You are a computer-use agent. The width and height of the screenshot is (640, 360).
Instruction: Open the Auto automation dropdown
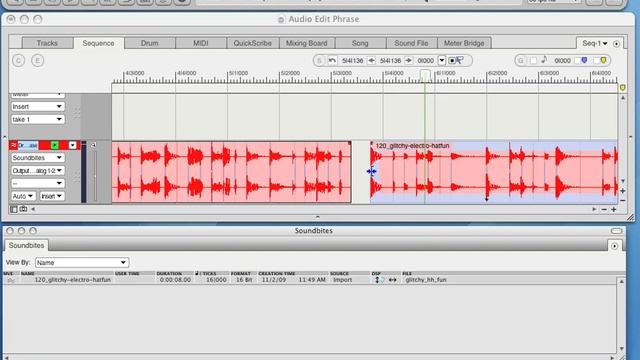point(23,196)
